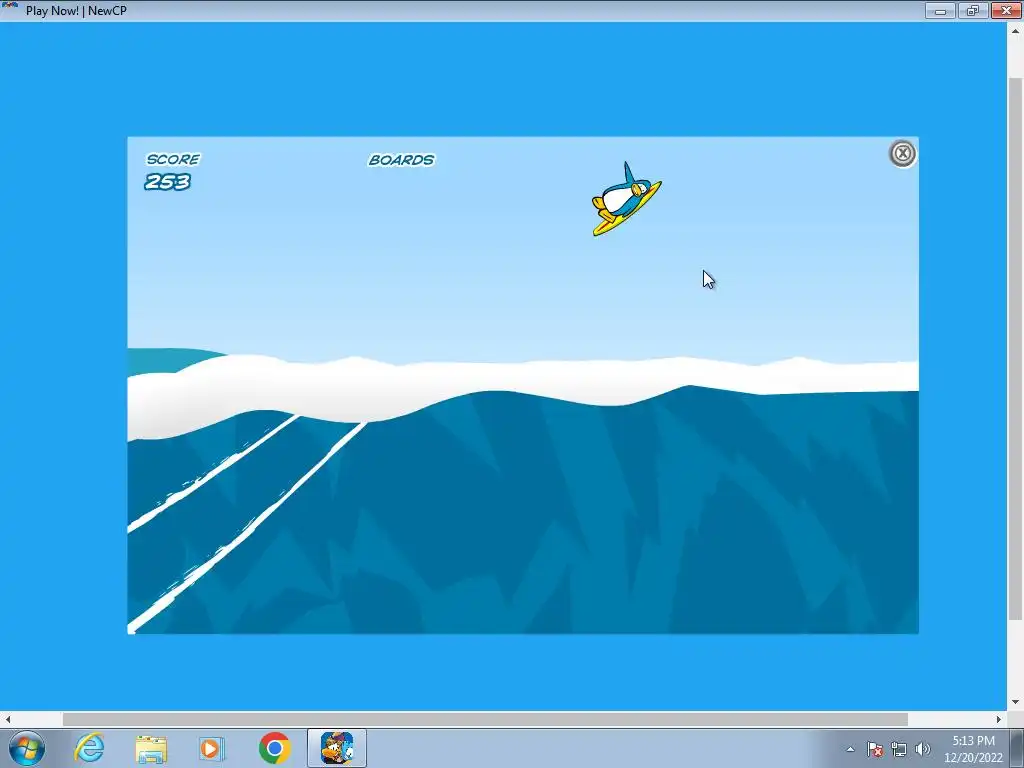The image size is (1024, 768).
Task: Close the surfing game with the X button
Action: click(903, 153)
